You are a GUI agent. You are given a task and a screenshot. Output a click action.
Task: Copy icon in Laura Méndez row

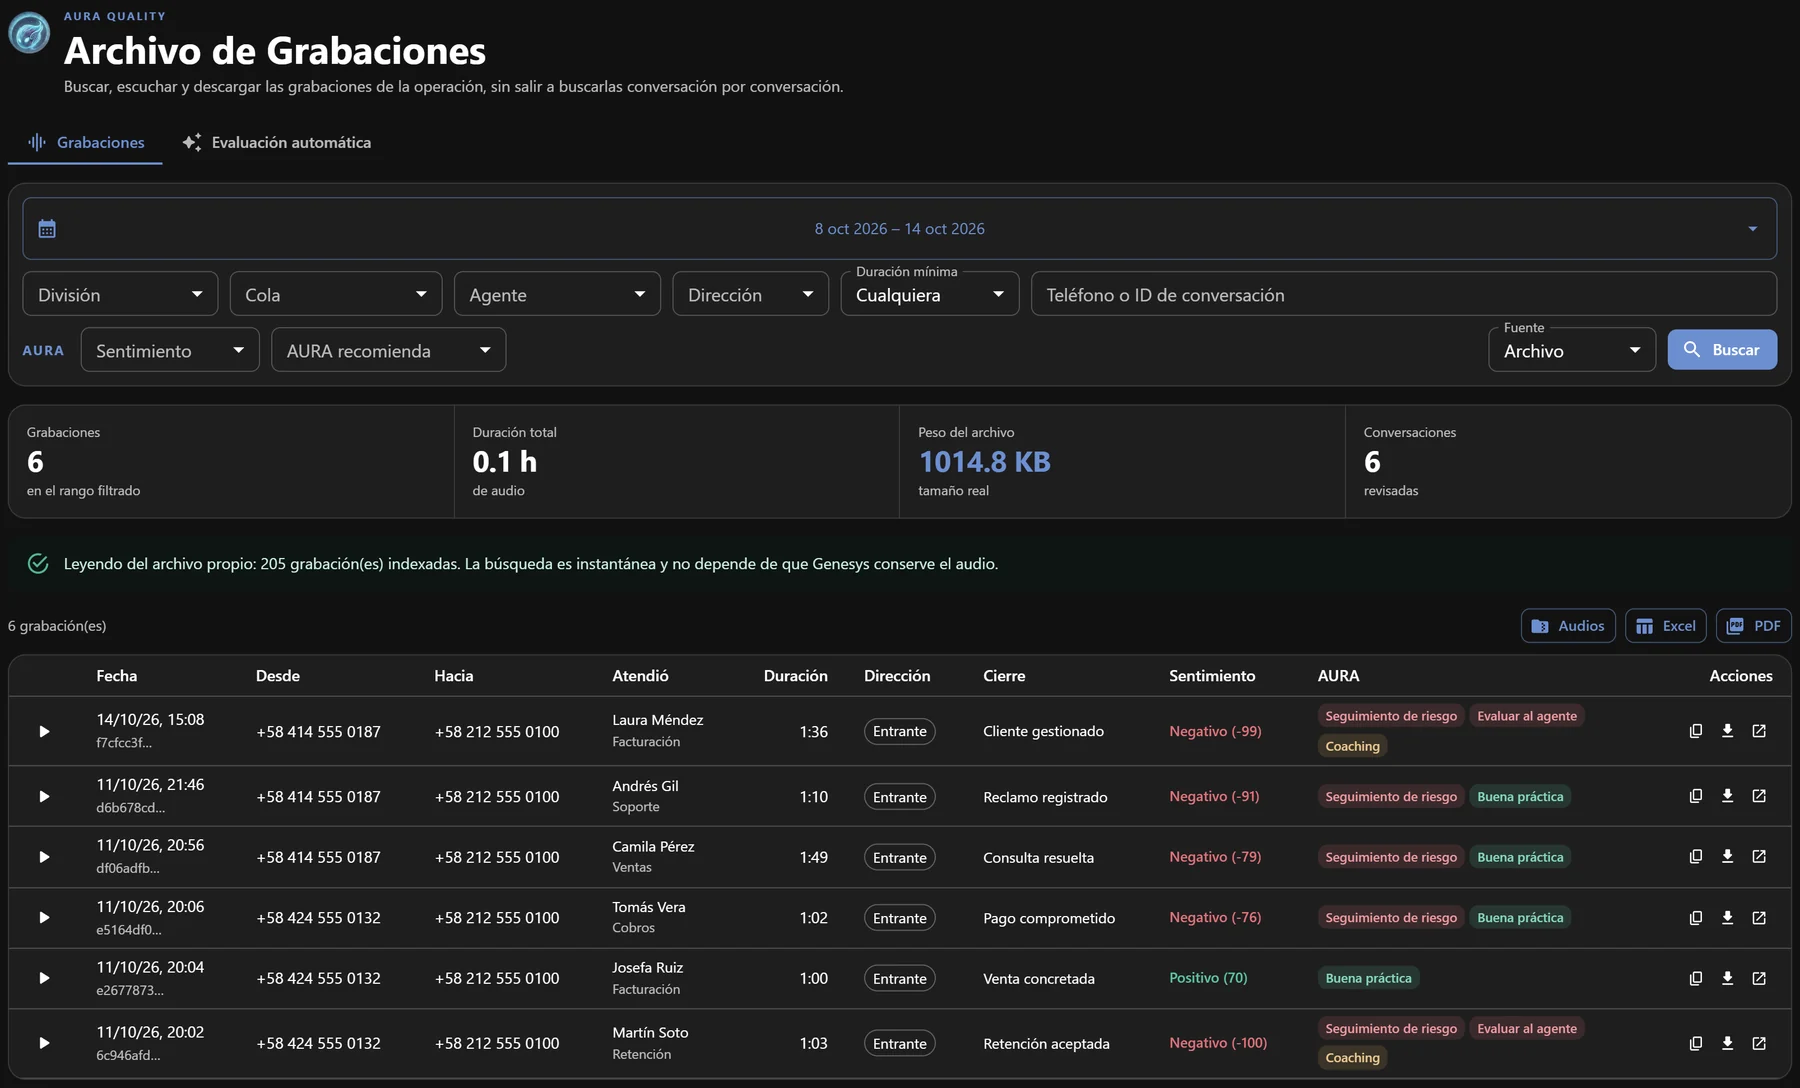pyautogui.click(x=1695, y=731)
